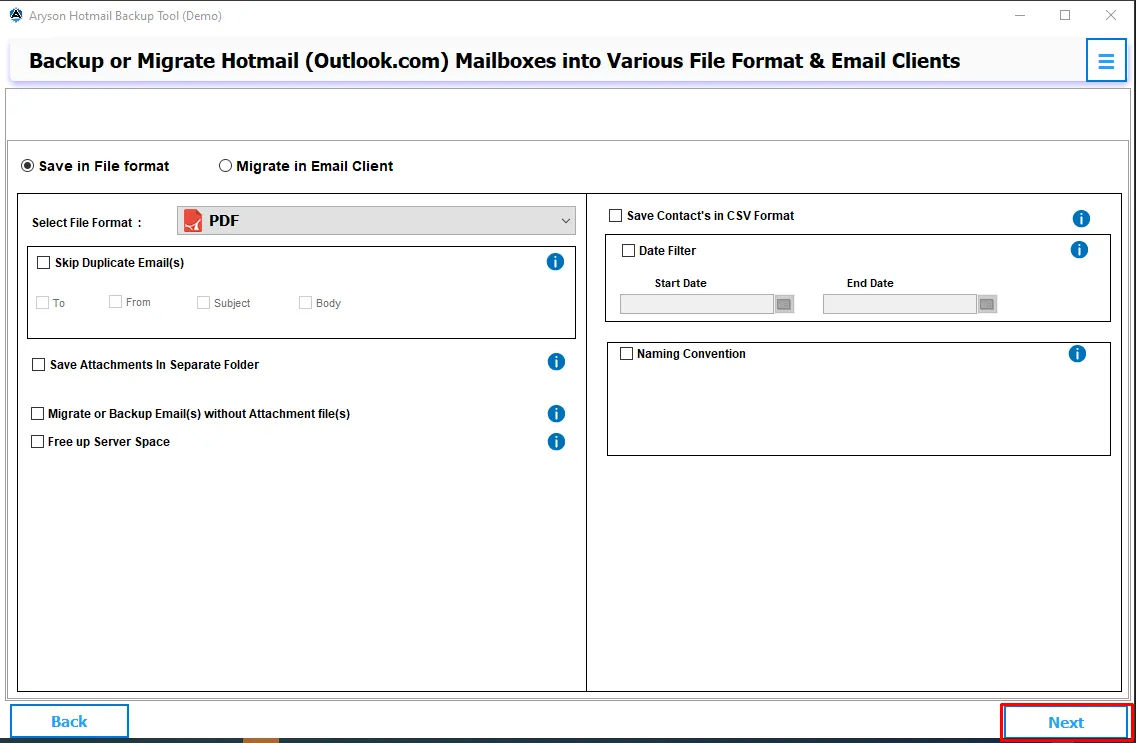This screenshot has height=743, width=1136.
Task: Click info icon for Save Contact's in CSV
Action: [x=1081, y=219]
